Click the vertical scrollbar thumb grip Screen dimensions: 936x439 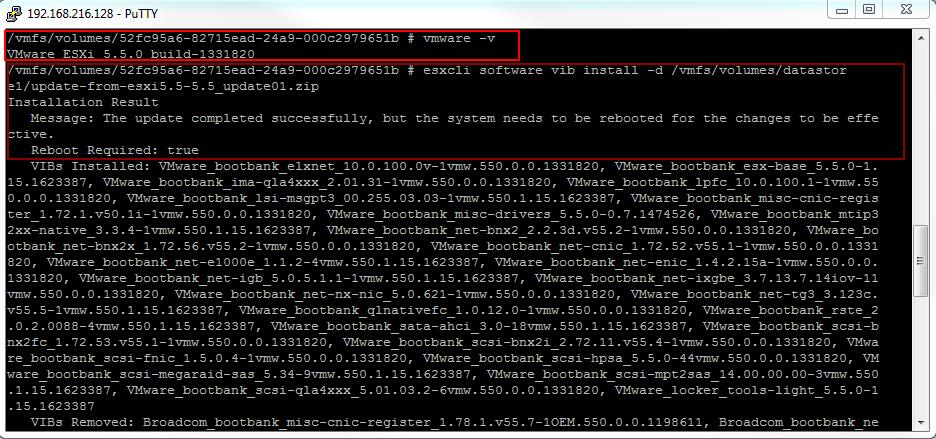921,262
